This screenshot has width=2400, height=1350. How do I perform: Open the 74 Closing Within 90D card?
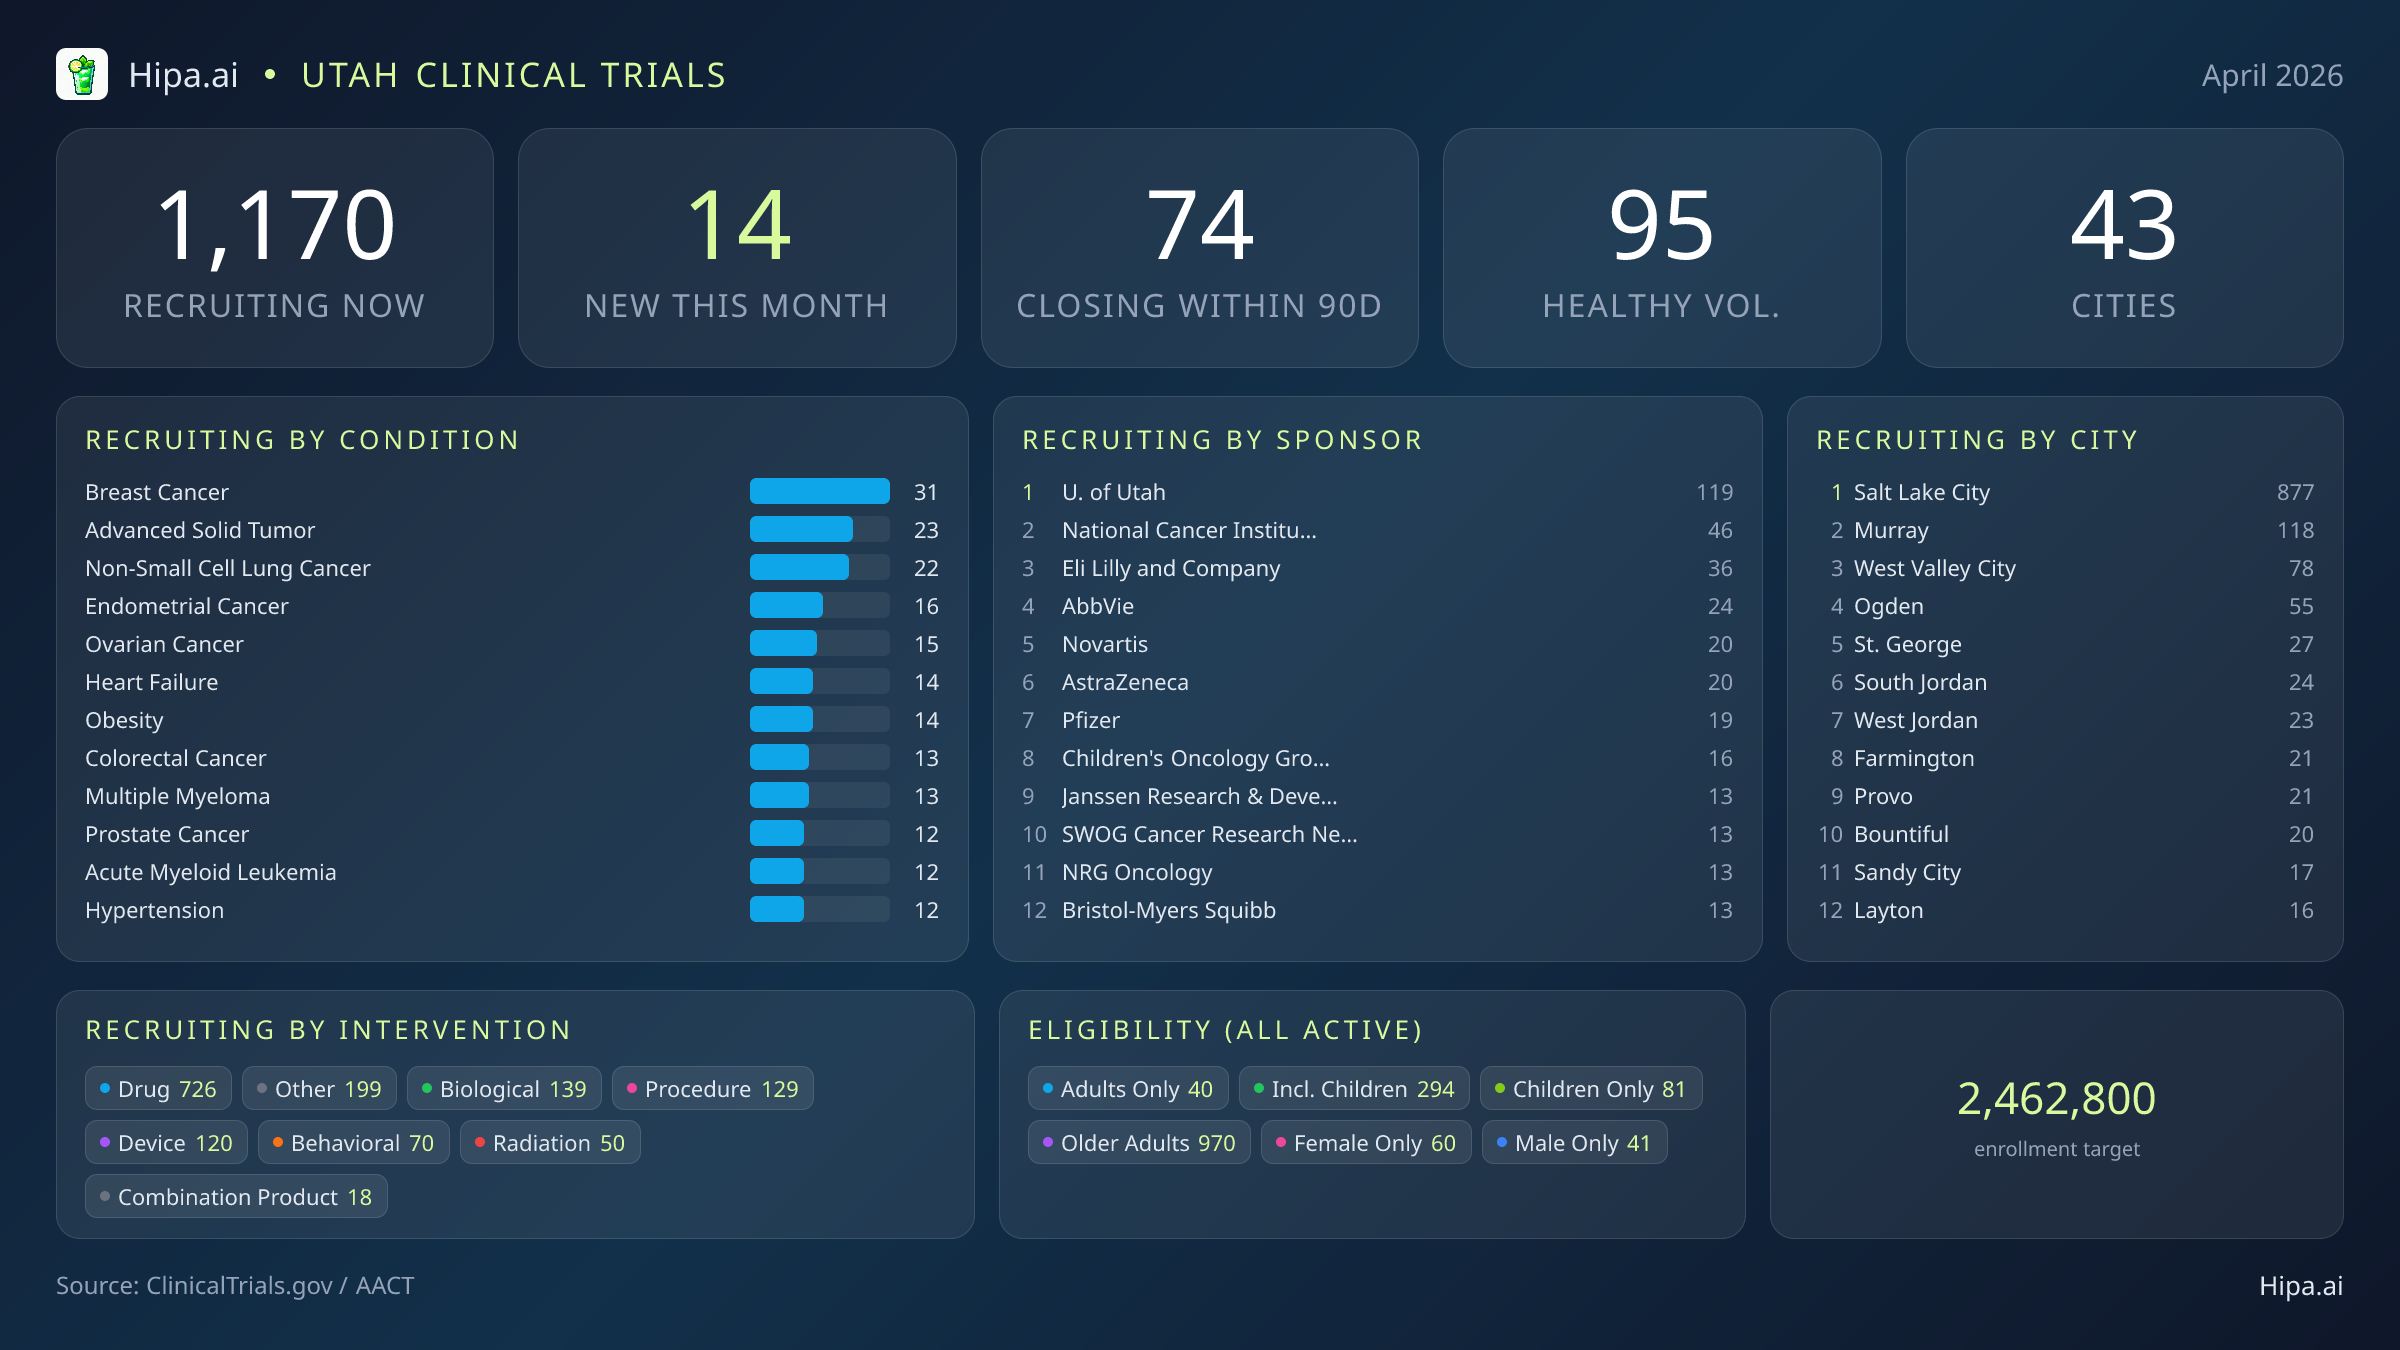(x=1200, y=248)
